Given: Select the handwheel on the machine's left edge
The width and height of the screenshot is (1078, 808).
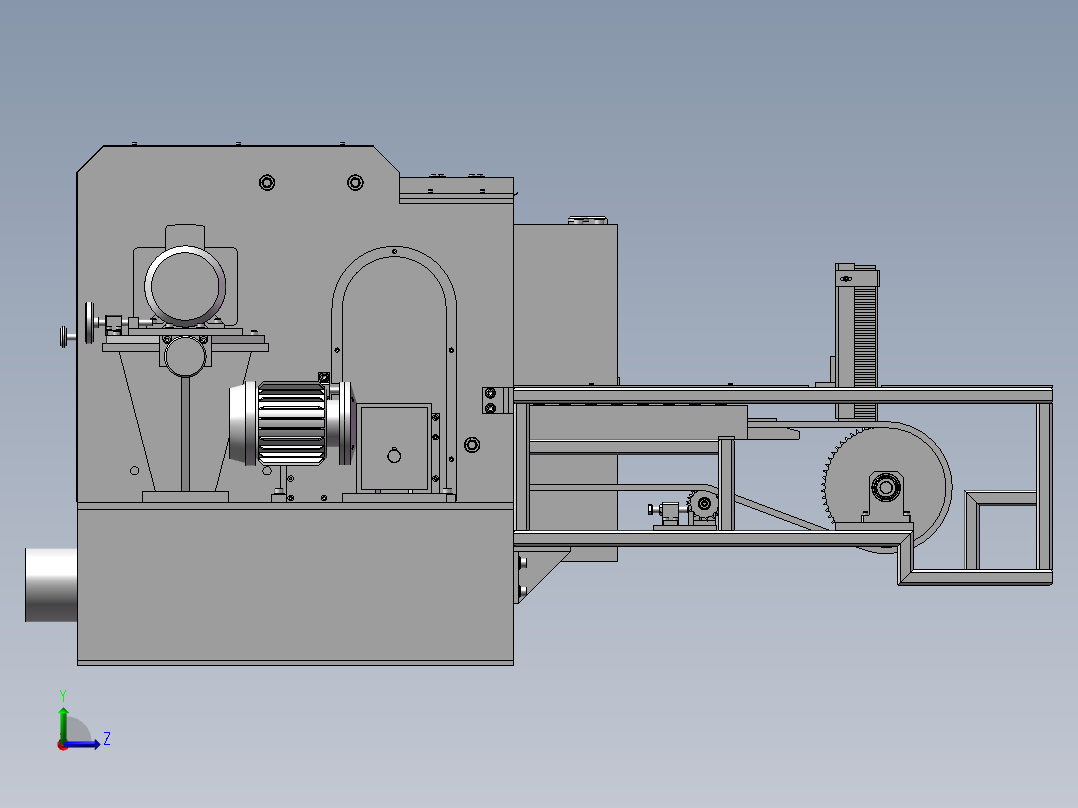Looking at the screenshot, I should coord(89,322).
